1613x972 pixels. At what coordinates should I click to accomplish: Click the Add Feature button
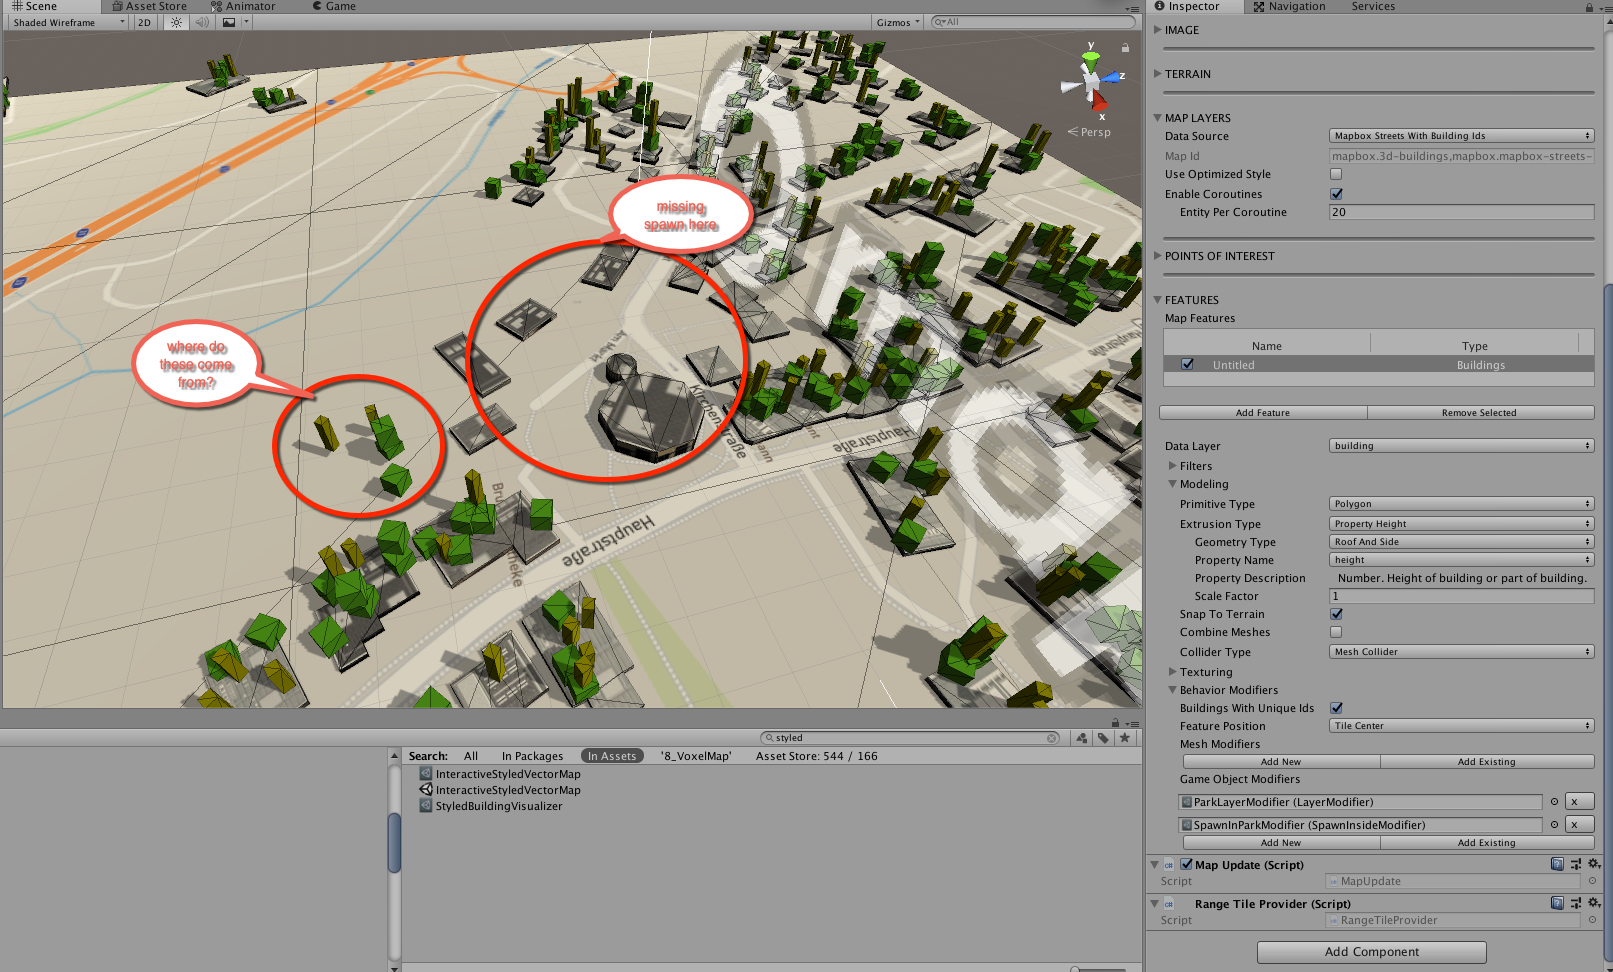coord(1263,412)
